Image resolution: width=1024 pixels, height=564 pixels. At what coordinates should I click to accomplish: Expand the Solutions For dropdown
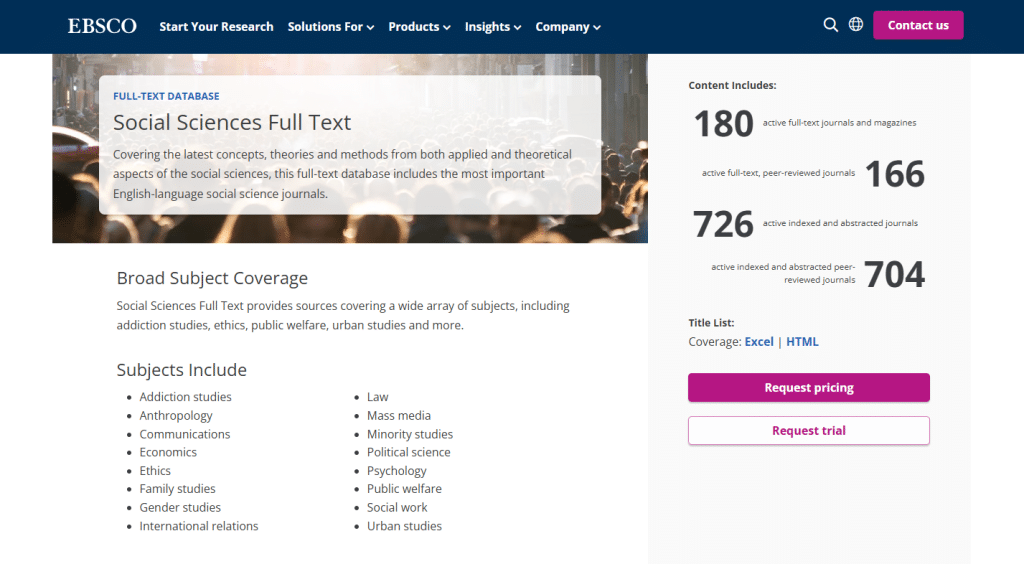click(x=330, y=27)
